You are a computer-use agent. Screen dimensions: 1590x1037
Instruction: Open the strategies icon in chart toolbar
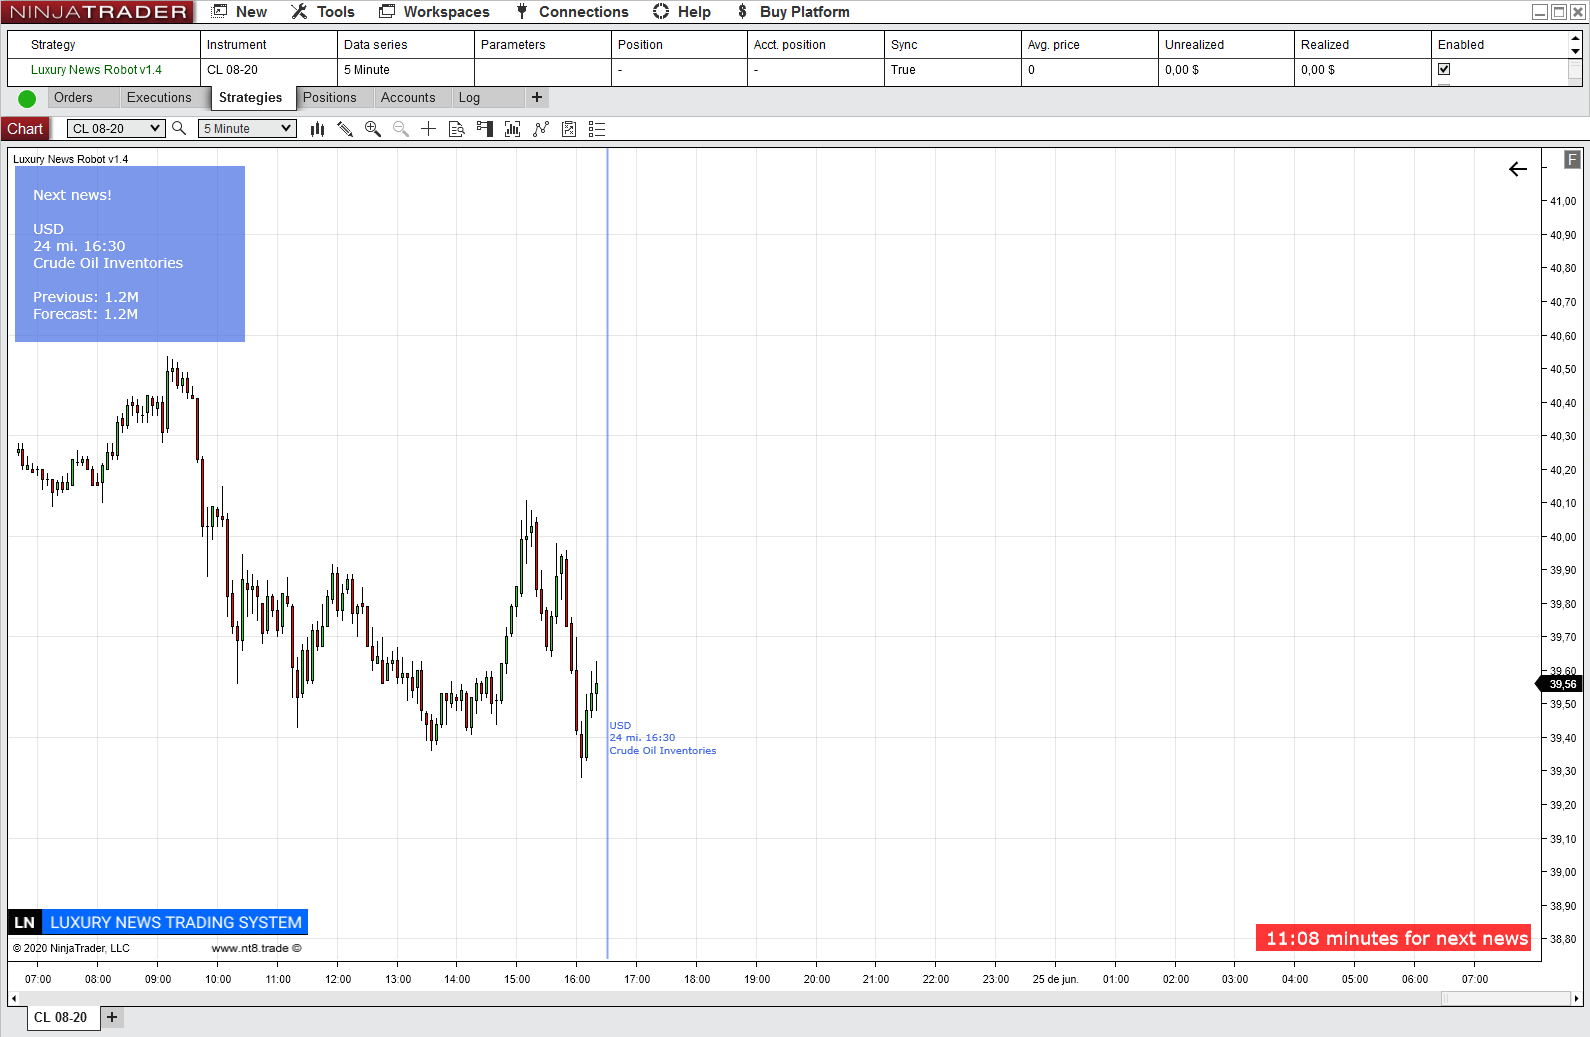coord(569,129)
